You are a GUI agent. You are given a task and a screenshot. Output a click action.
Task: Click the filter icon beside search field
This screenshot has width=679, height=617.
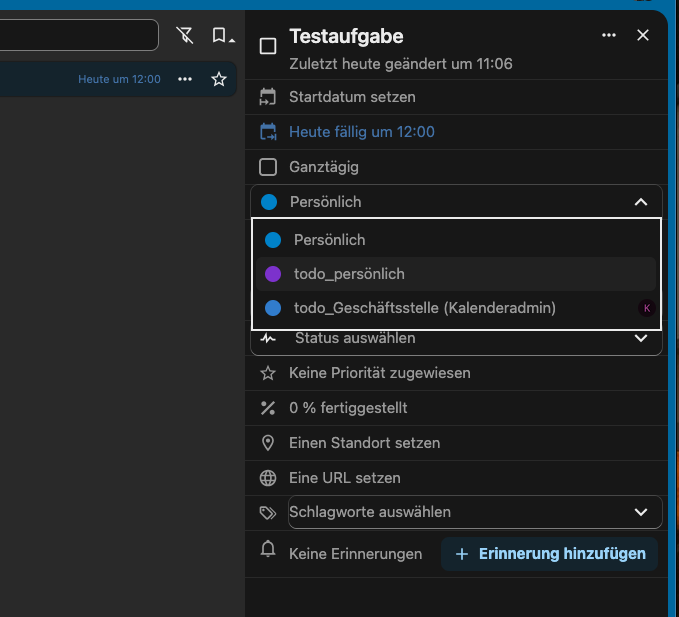pos(184,36)
